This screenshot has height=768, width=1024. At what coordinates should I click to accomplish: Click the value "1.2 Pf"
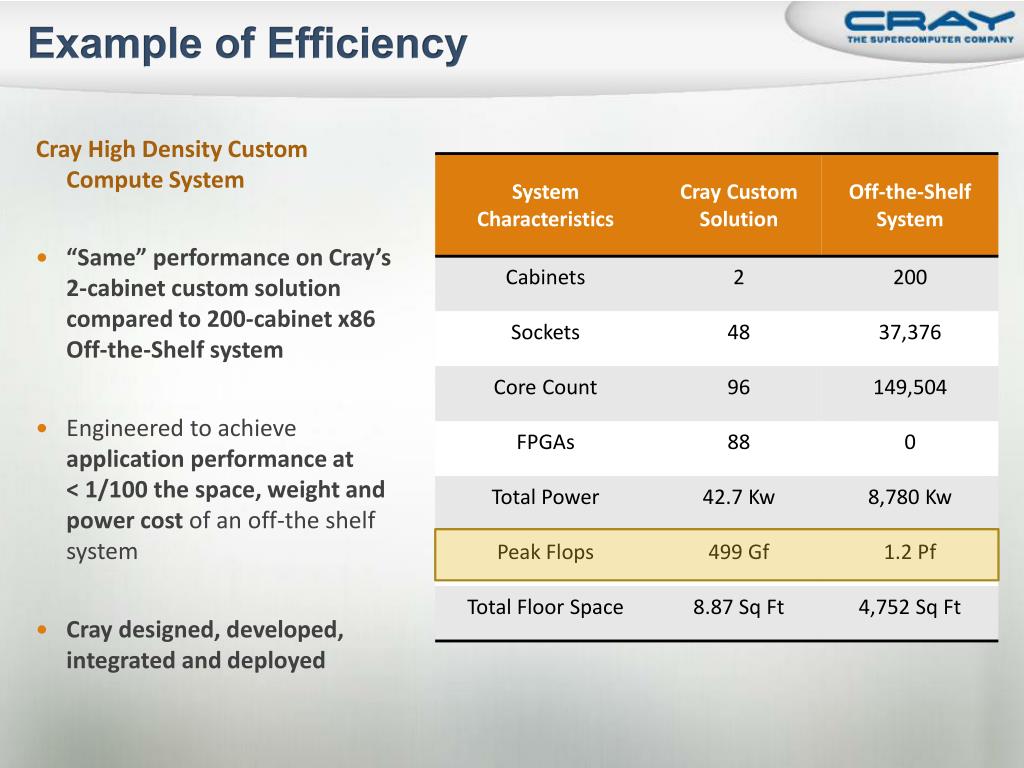910,552
